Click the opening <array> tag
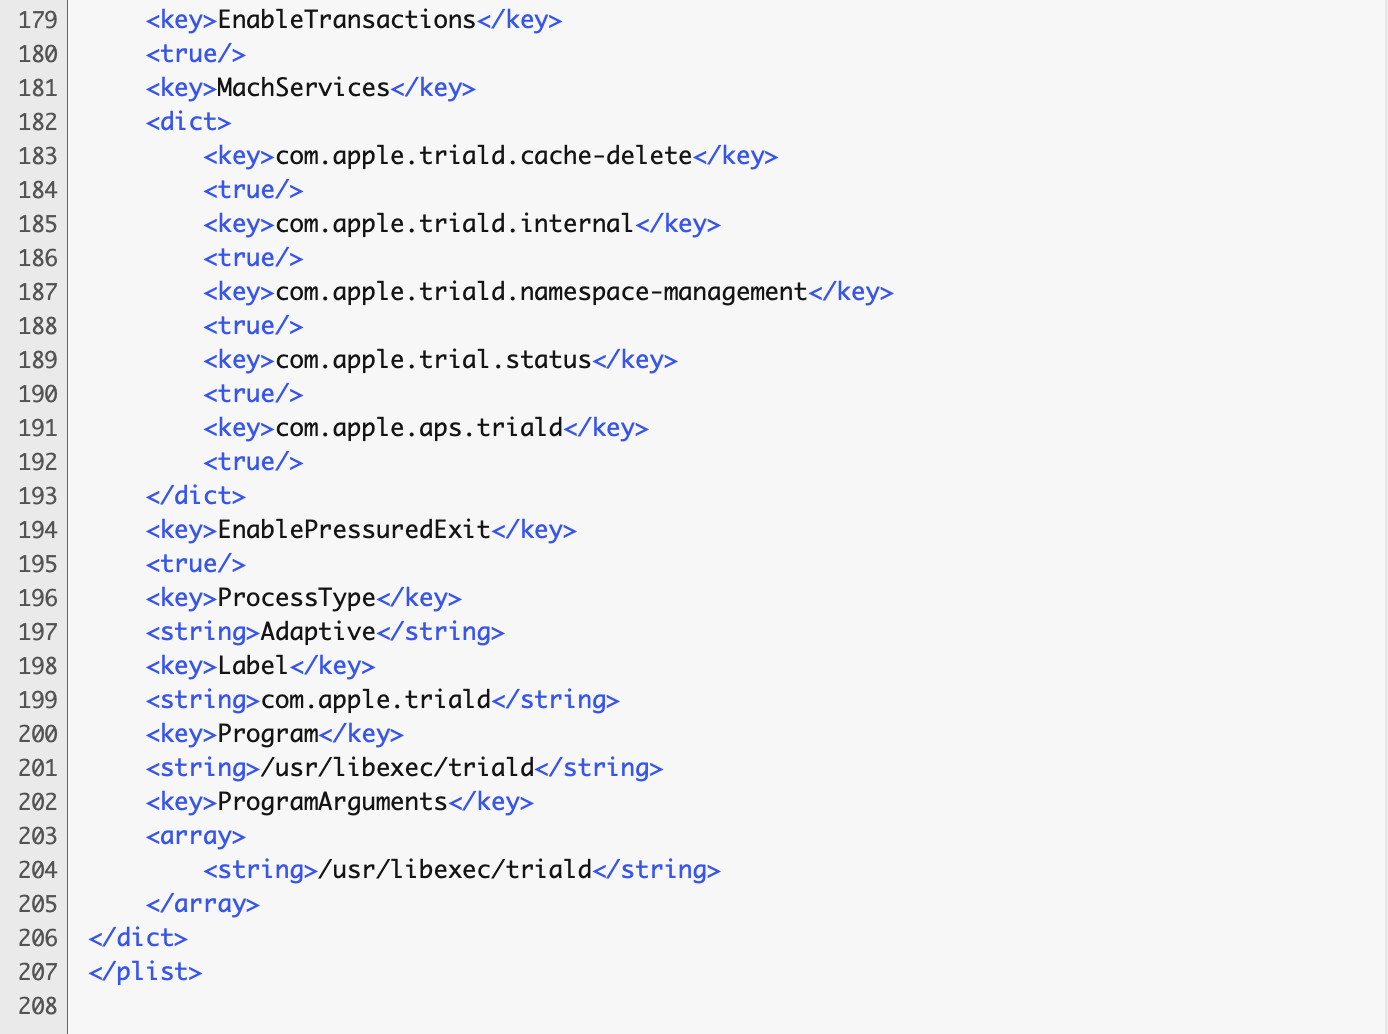1388x1034 pixels. click(196, 836)
